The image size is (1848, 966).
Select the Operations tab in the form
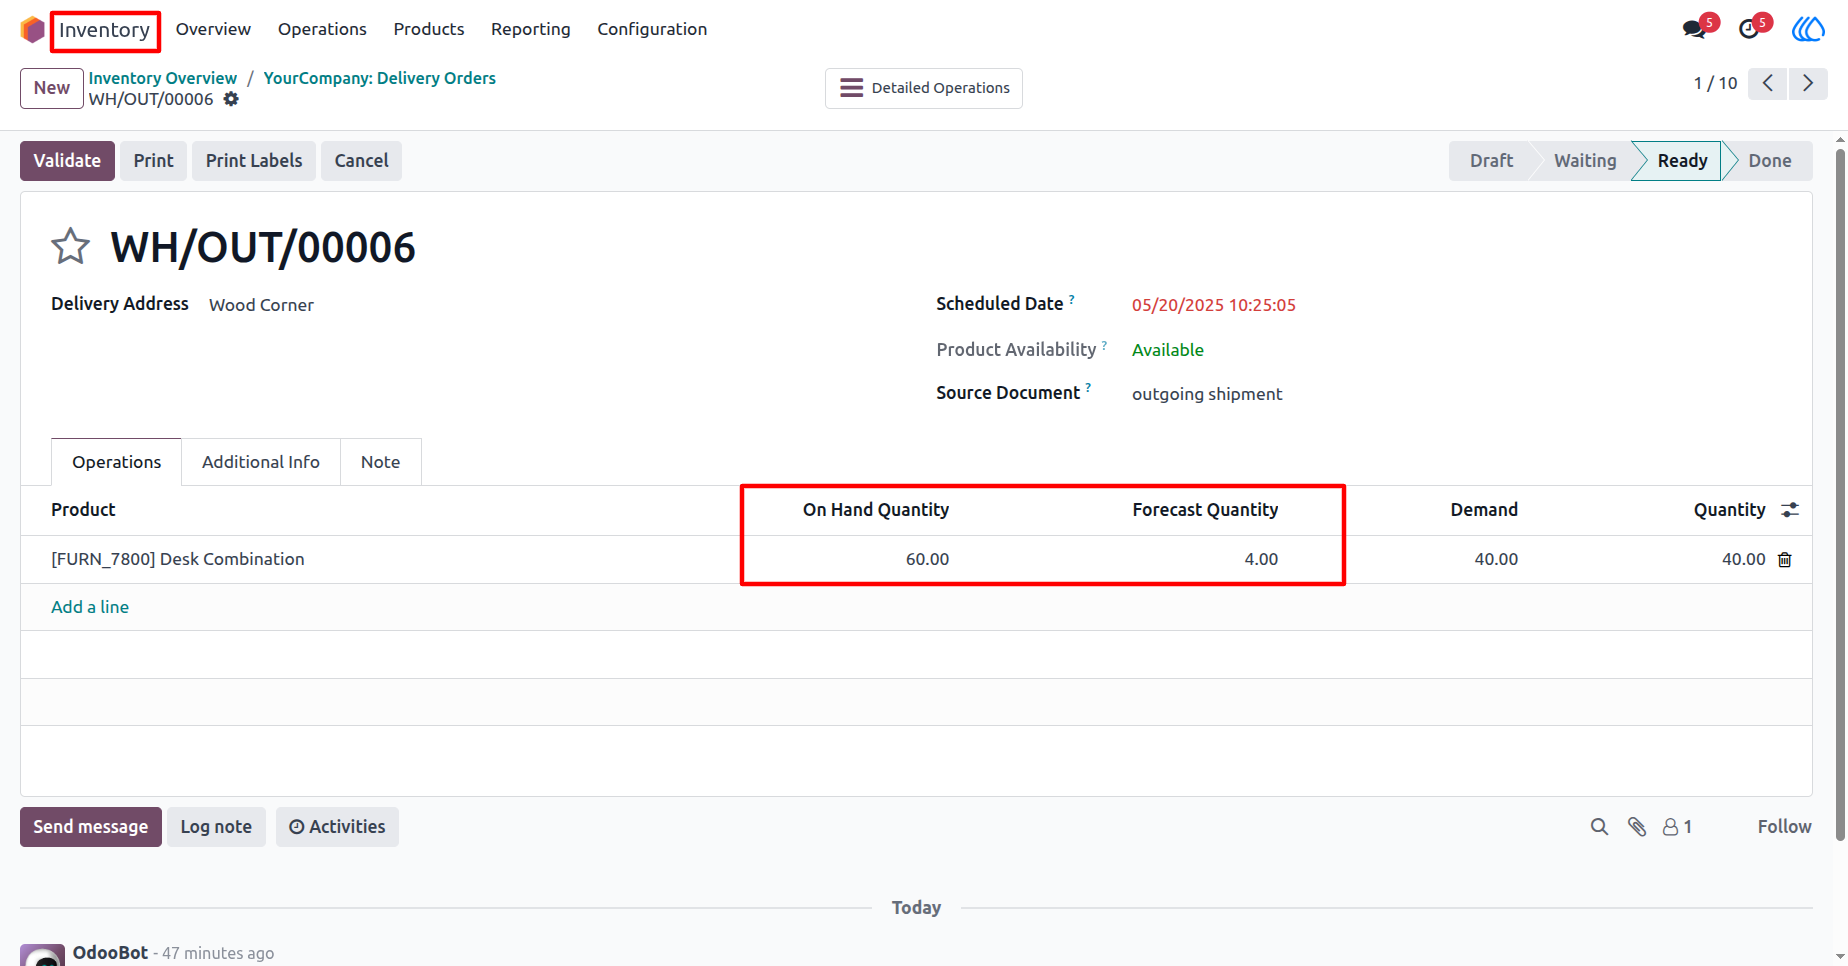point(117,462)
